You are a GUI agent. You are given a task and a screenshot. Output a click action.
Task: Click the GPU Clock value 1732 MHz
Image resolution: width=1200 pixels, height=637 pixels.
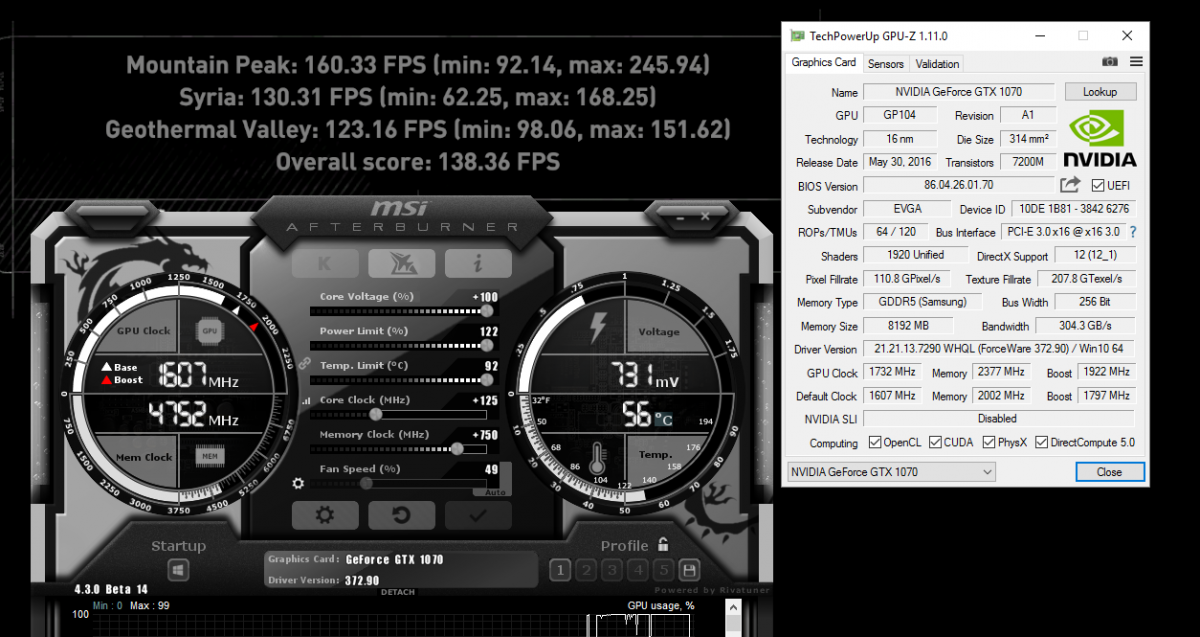coord(893,372)
